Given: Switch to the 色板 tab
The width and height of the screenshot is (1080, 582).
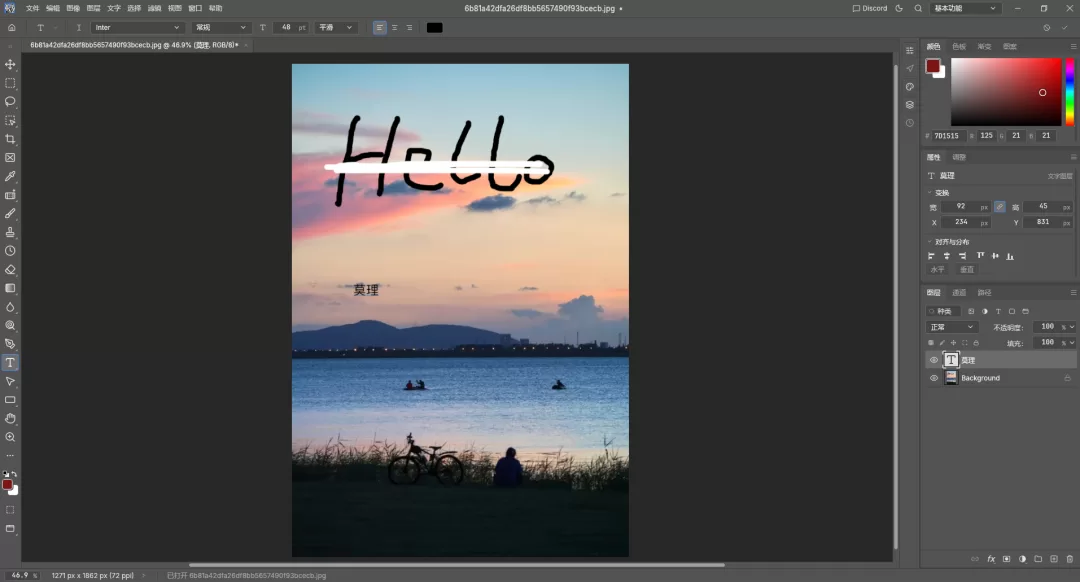Looking at the screenshot, I should point(959,47).
